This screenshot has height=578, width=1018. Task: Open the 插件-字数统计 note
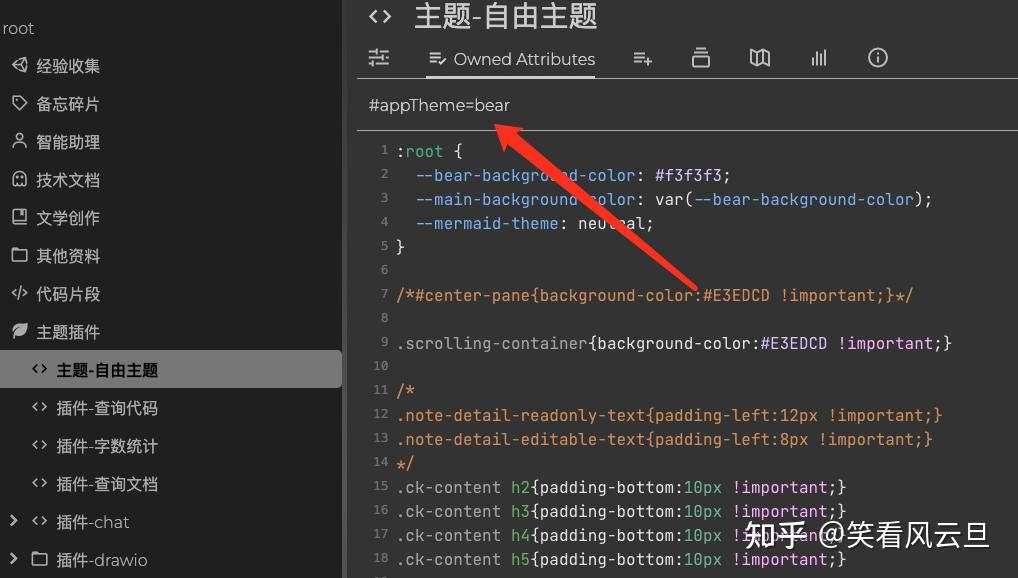click(107, 446)
